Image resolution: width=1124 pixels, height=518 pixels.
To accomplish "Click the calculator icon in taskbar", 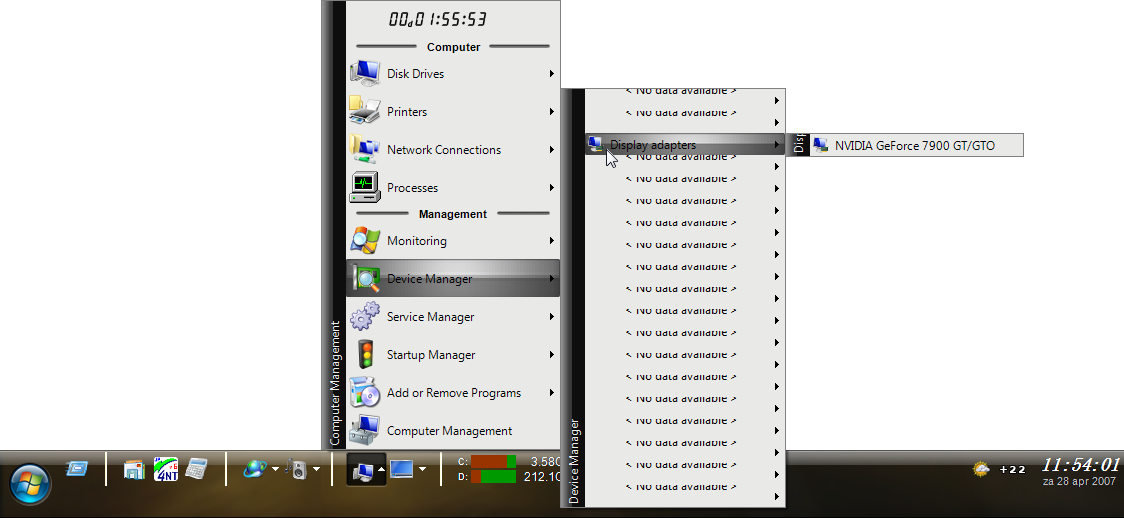I will [x=196, y=468].
